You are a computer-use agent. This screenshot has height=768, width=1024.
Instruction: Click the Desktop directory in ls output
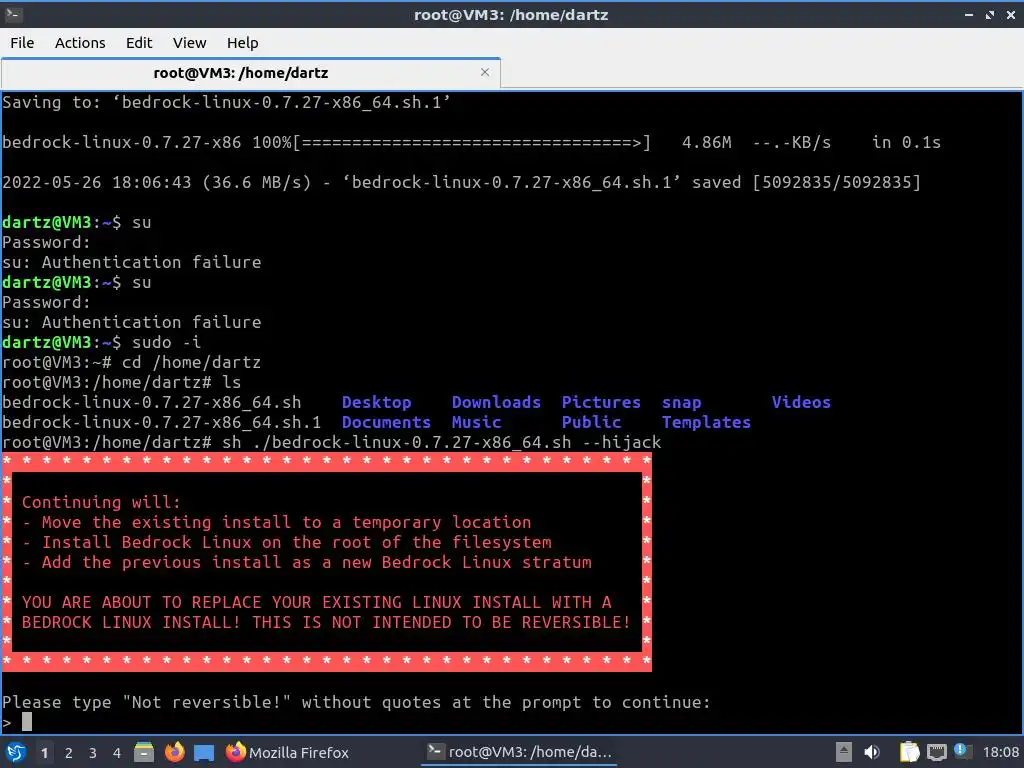(376, 402)
